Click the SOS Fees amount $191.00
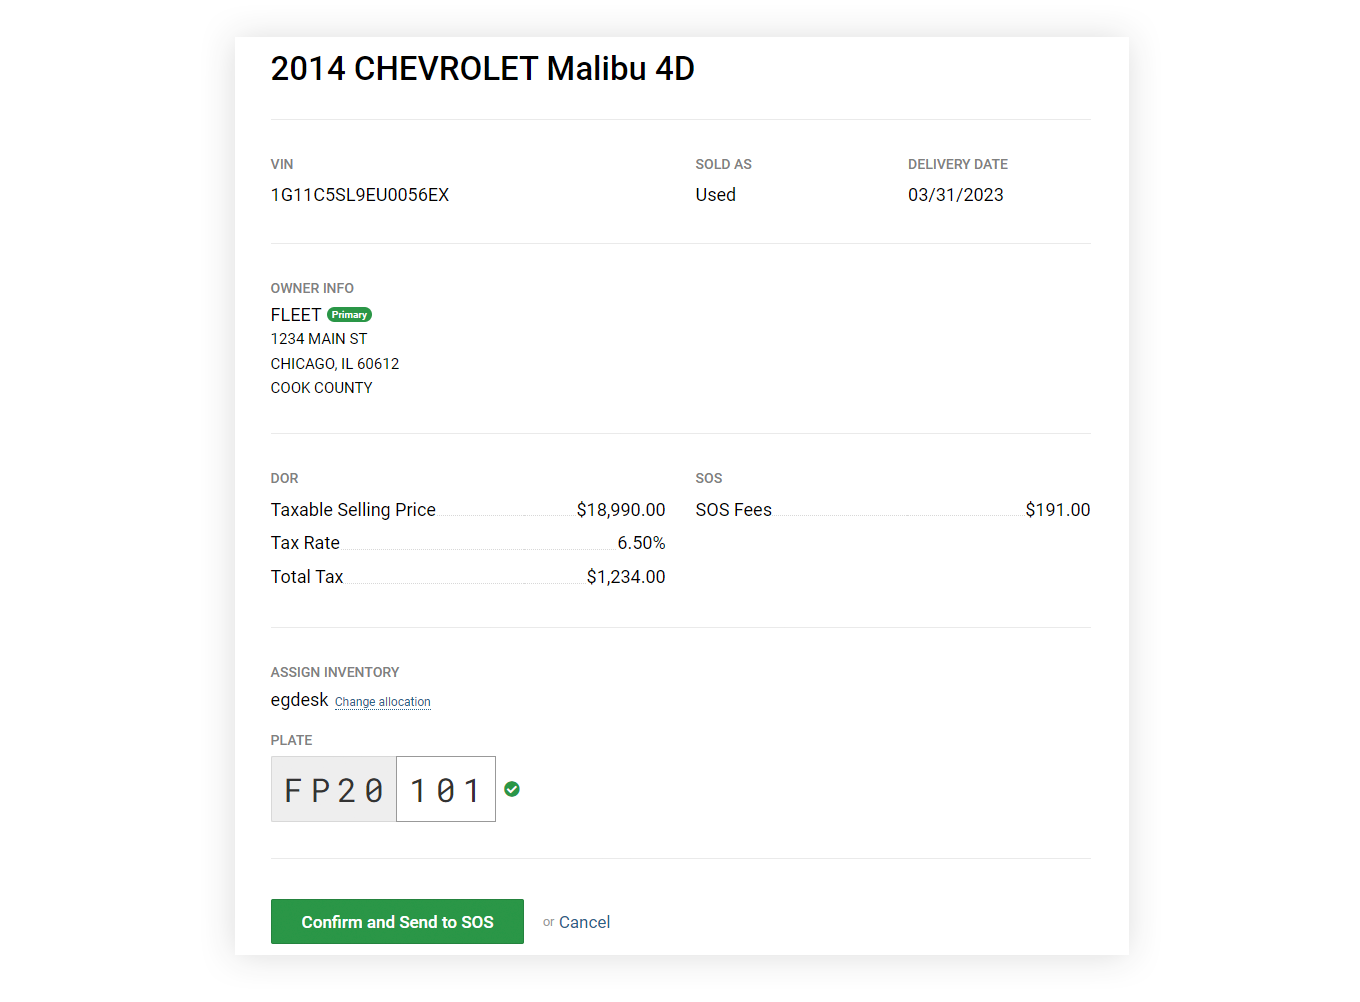 click(x=1057, y=510)
